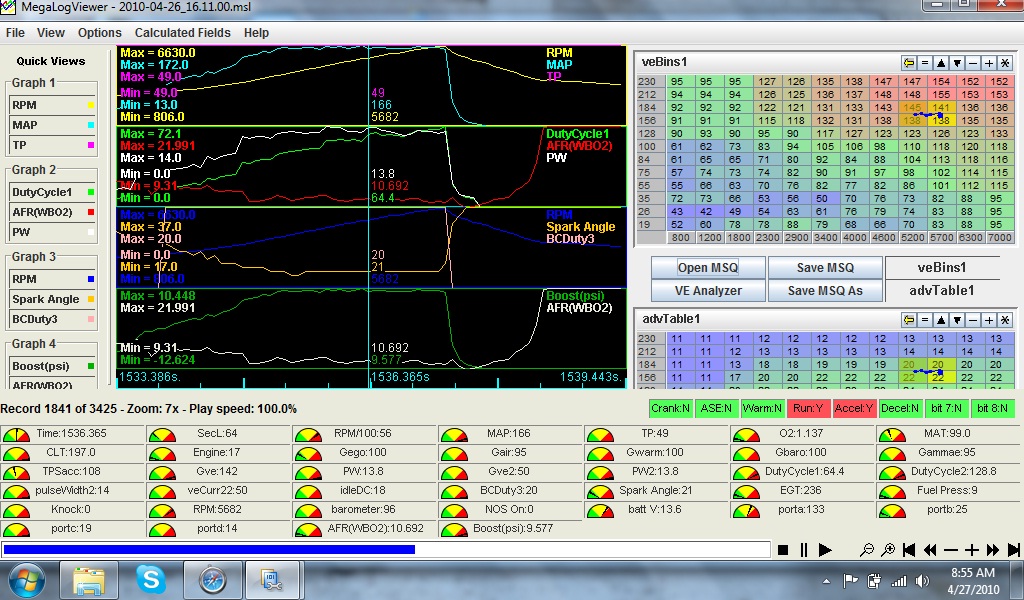Click the blue playback progress bar

coord(208,549)
